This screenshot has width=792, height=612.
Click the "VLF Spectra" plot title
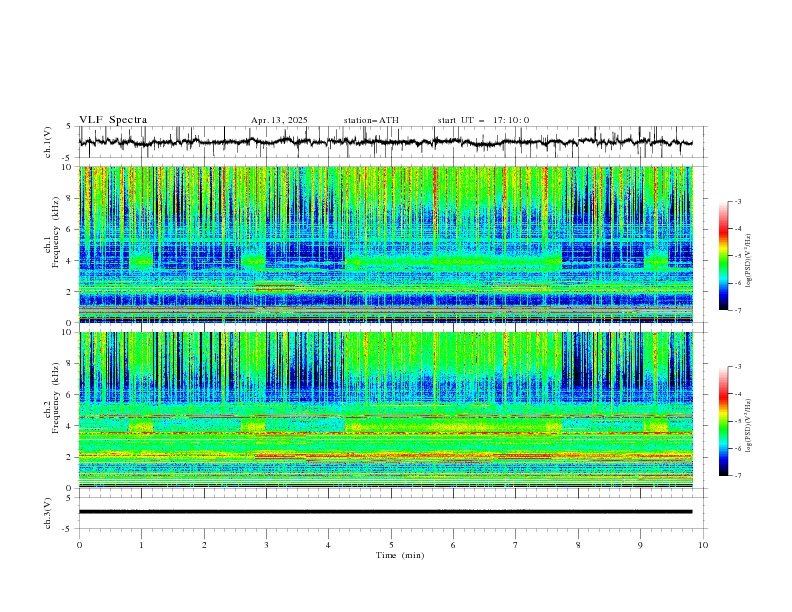(x=113, y=120)
